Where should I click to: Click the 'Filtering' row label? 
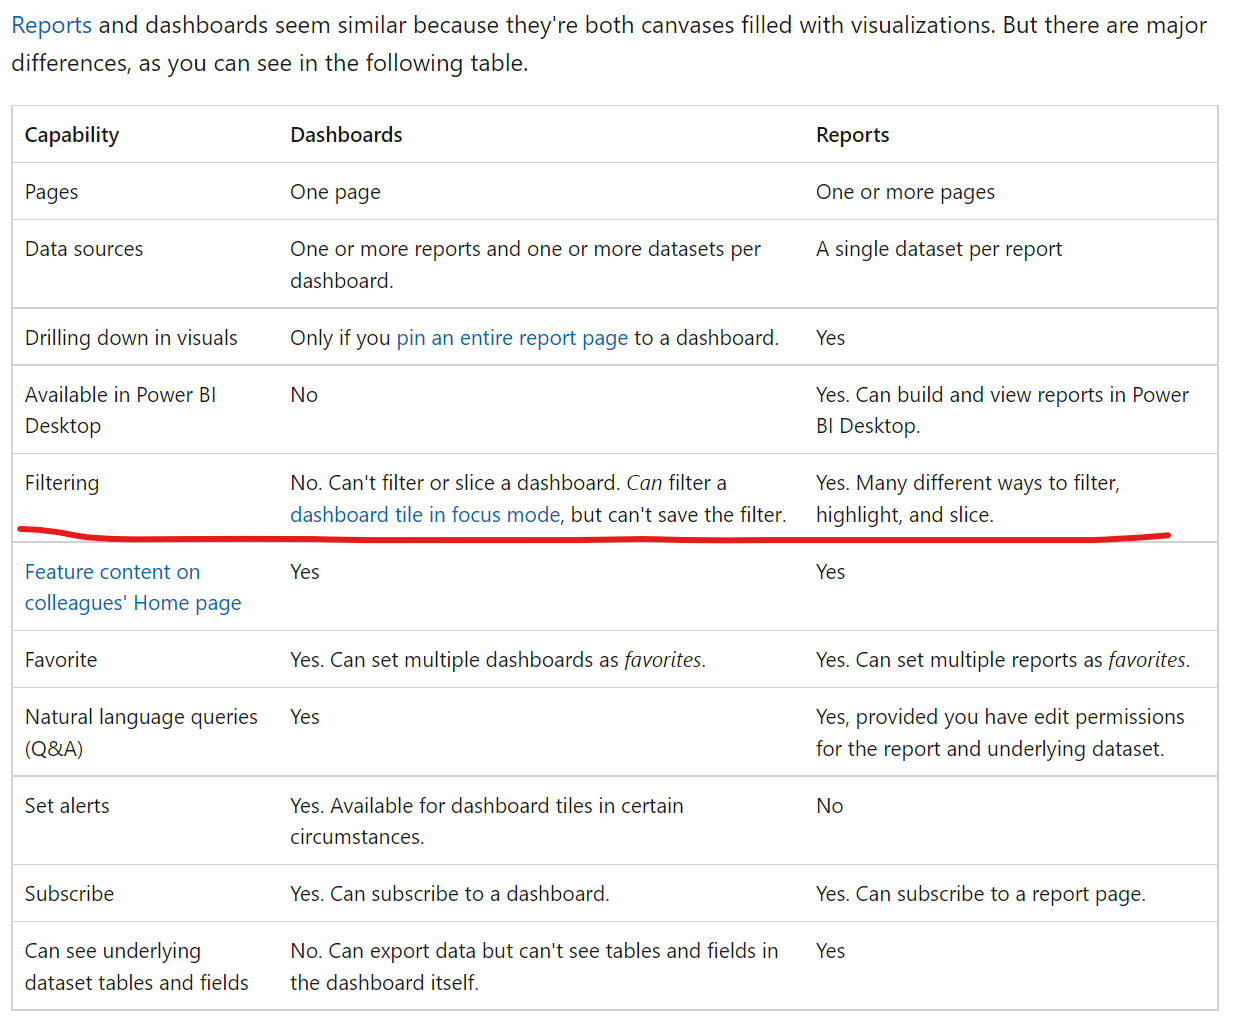[62, 483]
